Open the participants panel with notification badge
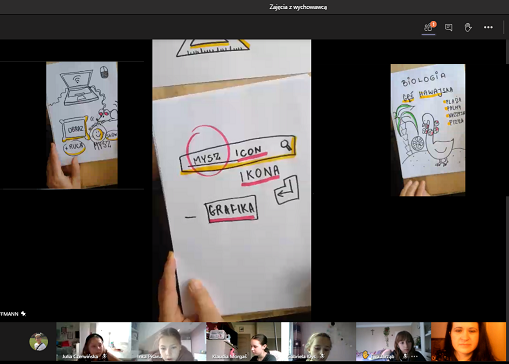Image resolution: width=509 pixels, height=364 pixels. tap(429, 27)
